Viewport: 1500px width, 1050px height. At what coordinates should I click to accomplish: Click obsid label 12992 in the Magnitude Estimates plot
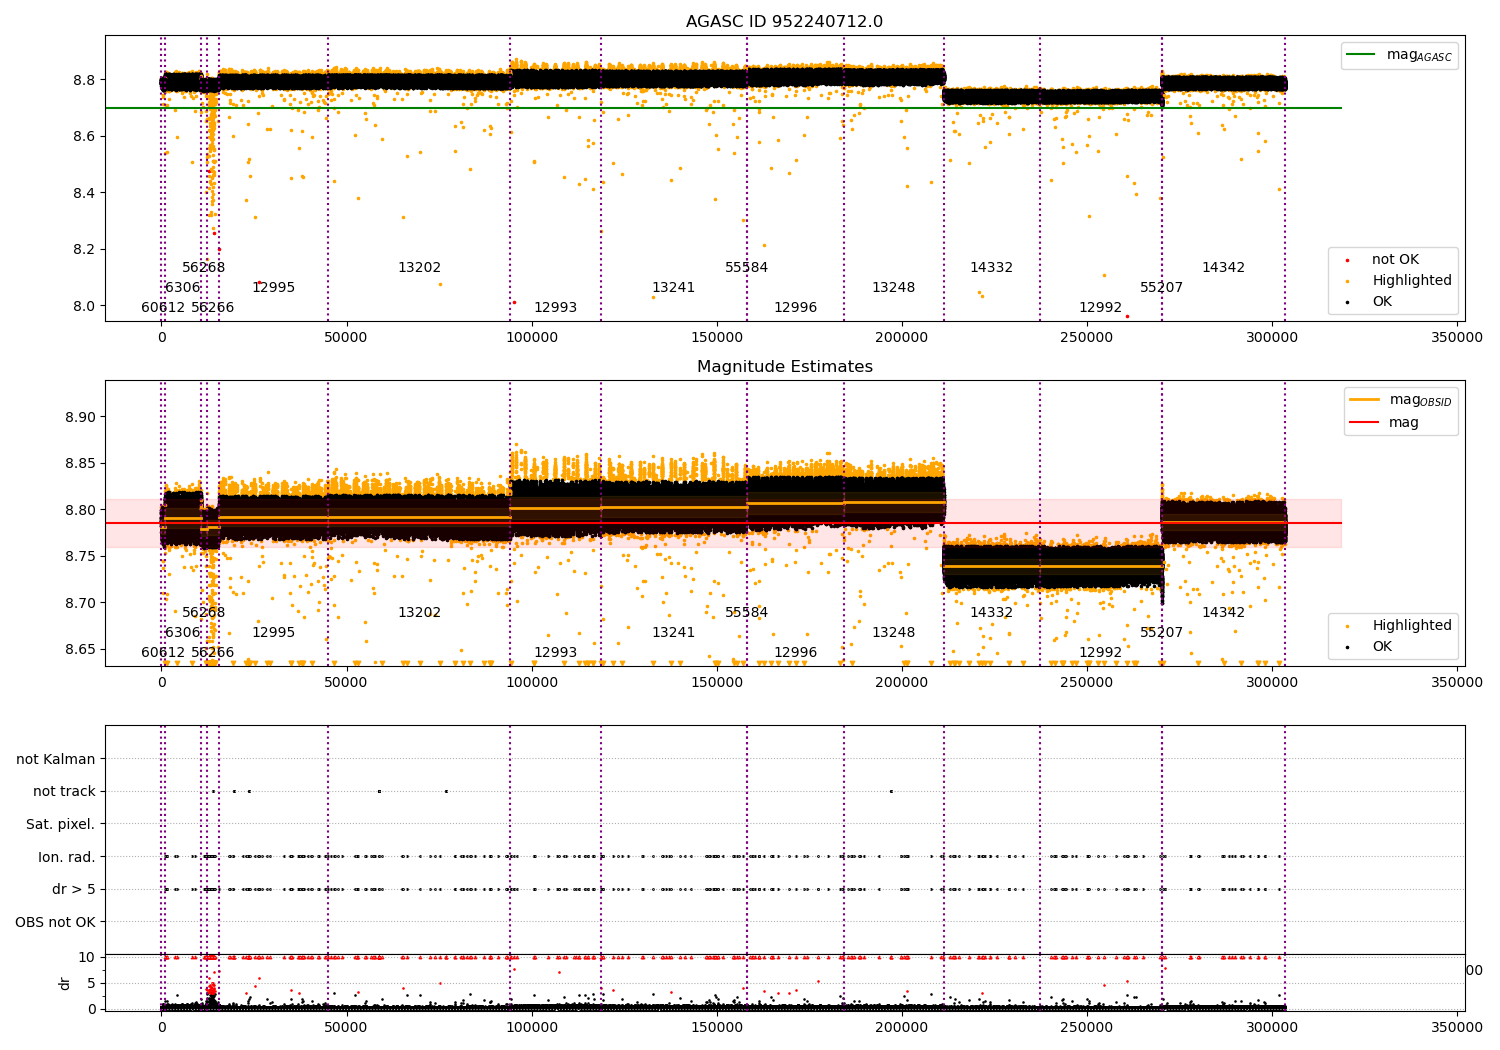[x=1101, y=653]
